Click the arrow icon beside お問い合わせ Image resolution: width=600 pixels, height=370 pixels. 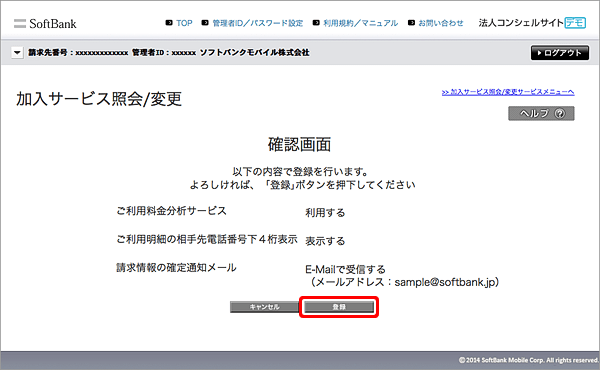click(x=411, y=23)
